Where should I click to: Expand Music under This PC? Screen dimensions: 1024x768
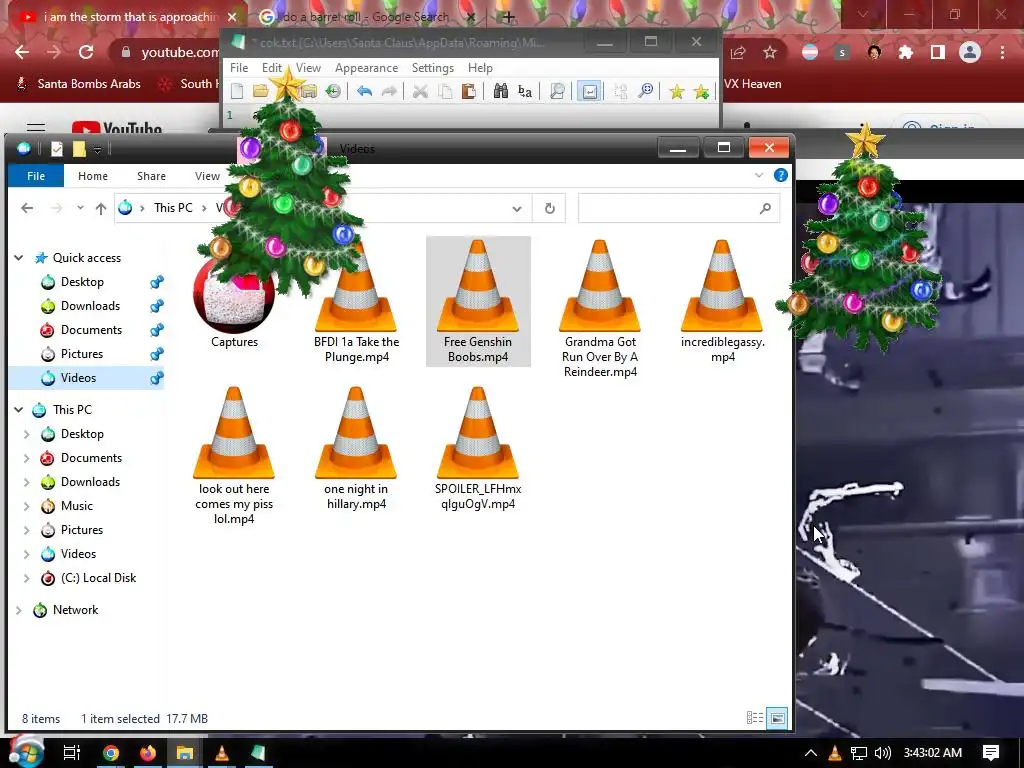[x=27, y=506]
